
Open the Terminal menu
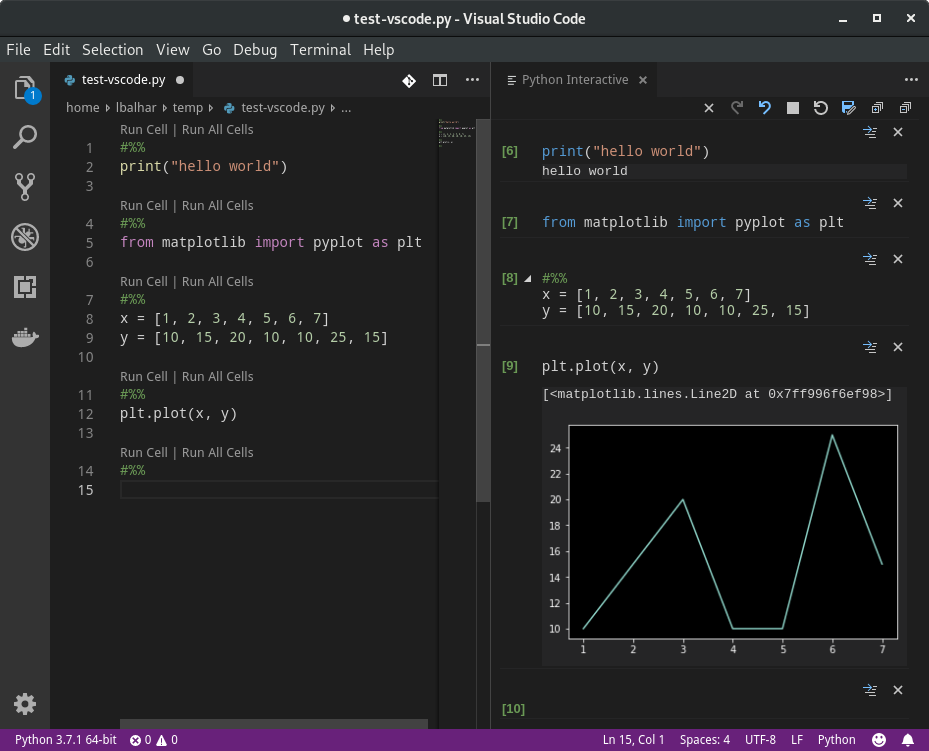point(320,50)
